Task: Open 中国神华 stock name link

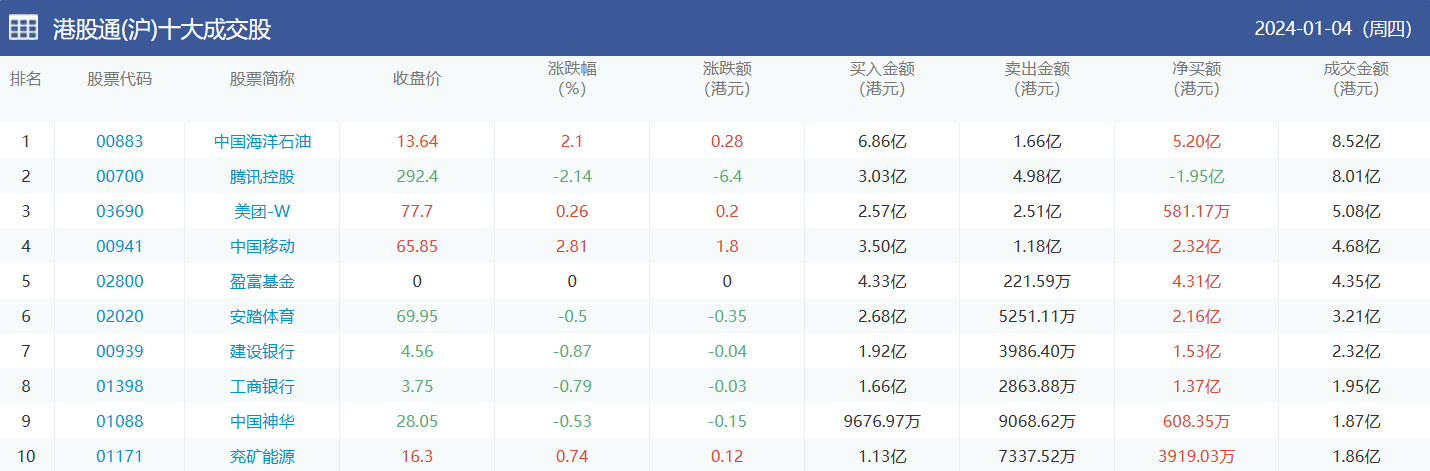Action: tap(262, 421)
